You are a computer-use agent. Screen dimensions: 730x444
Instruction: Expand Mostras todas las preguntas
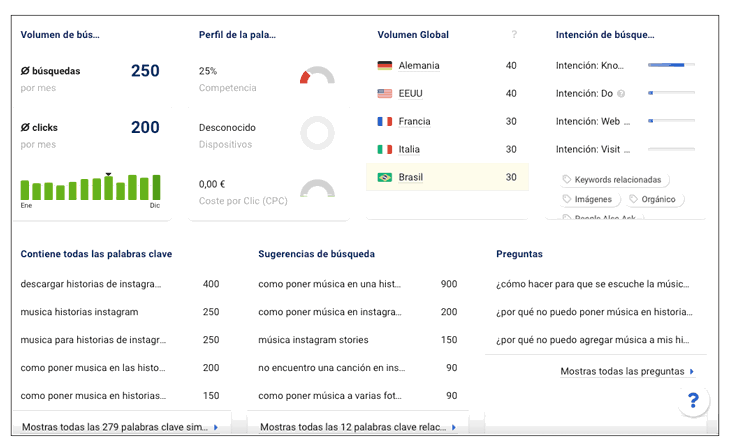point(627,371)
